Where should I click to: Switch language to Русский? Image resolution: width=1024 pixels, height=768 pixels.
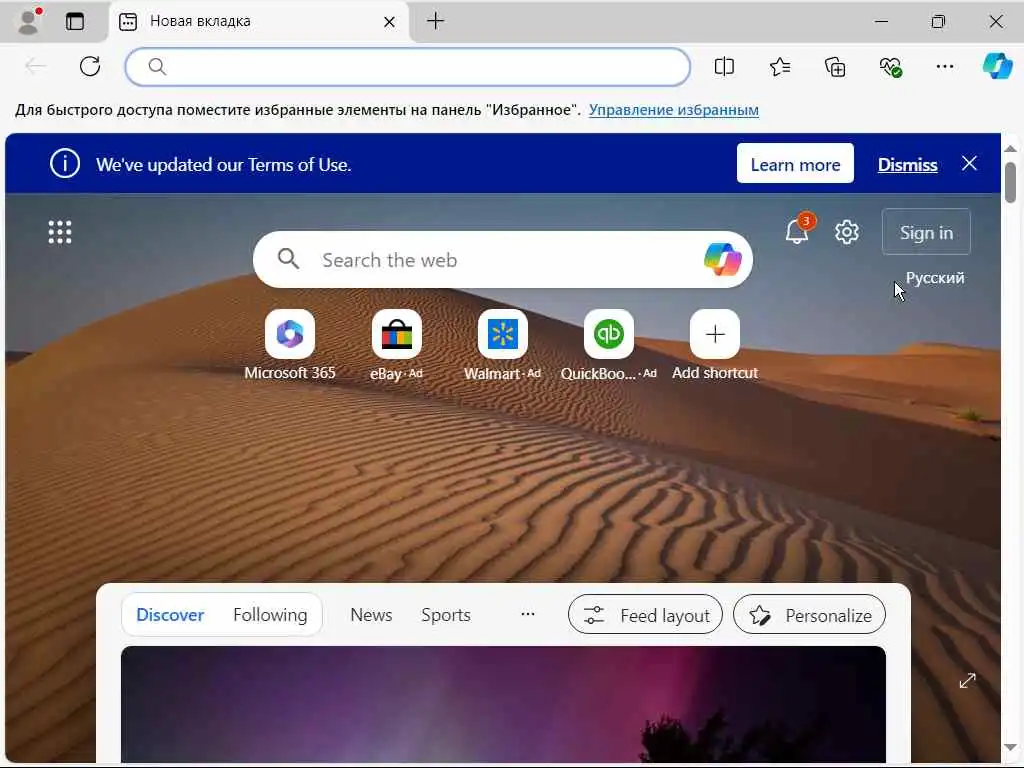[935, 278]
